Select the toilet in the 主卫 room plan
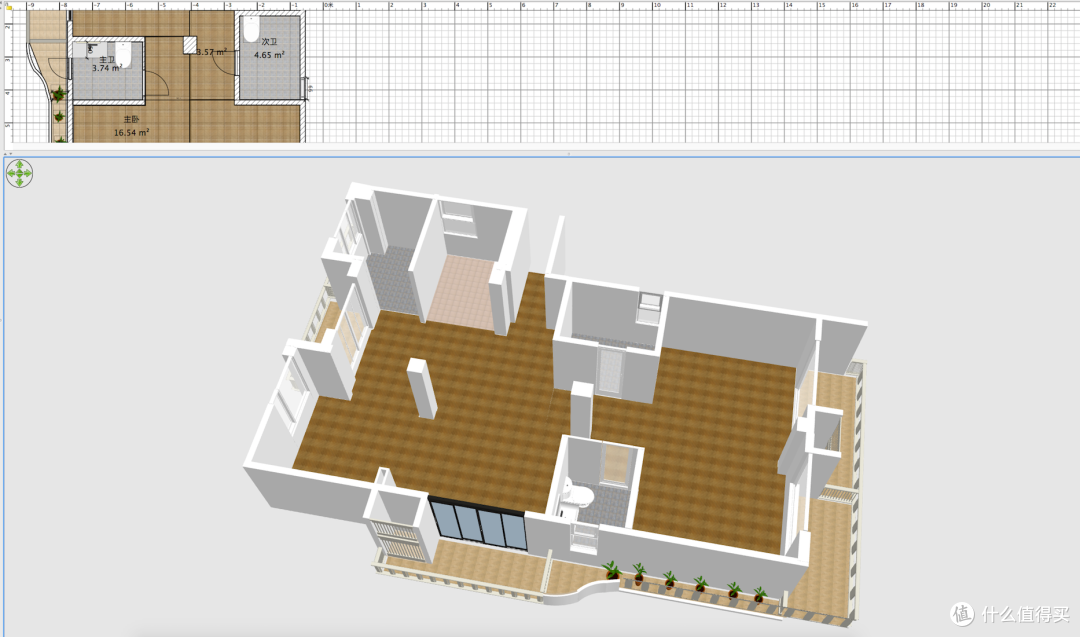This screenshot has width=1080, height=637. 123,55
